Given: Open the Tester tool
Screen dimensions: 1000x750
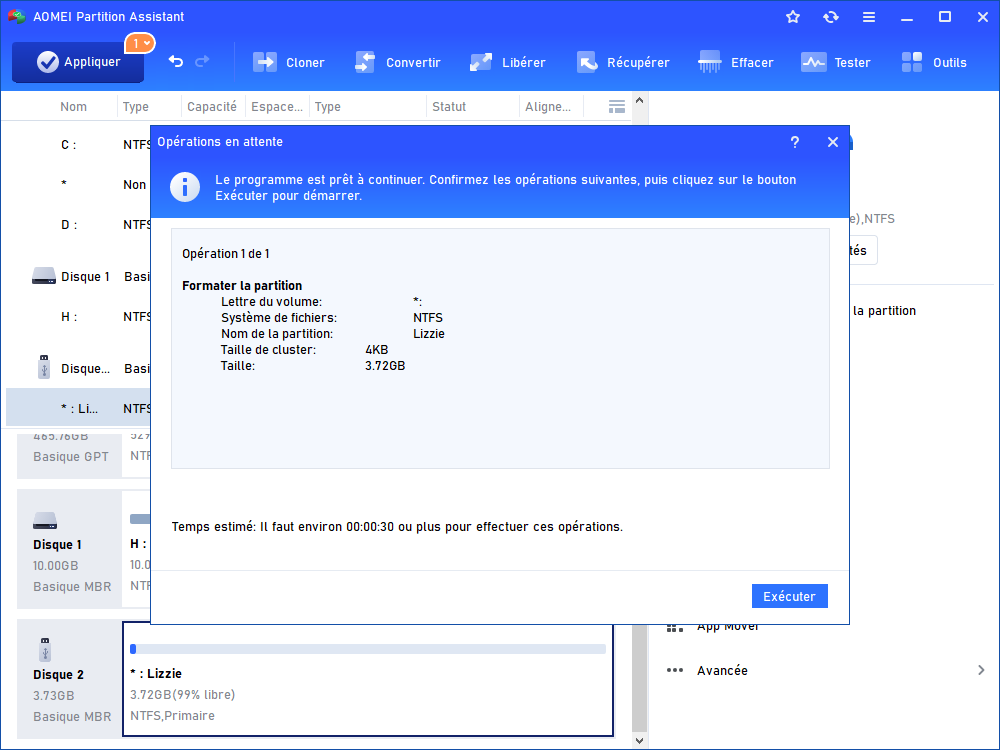Looking at the screenshot, I should pyautogui.click(x=836, y=61).
